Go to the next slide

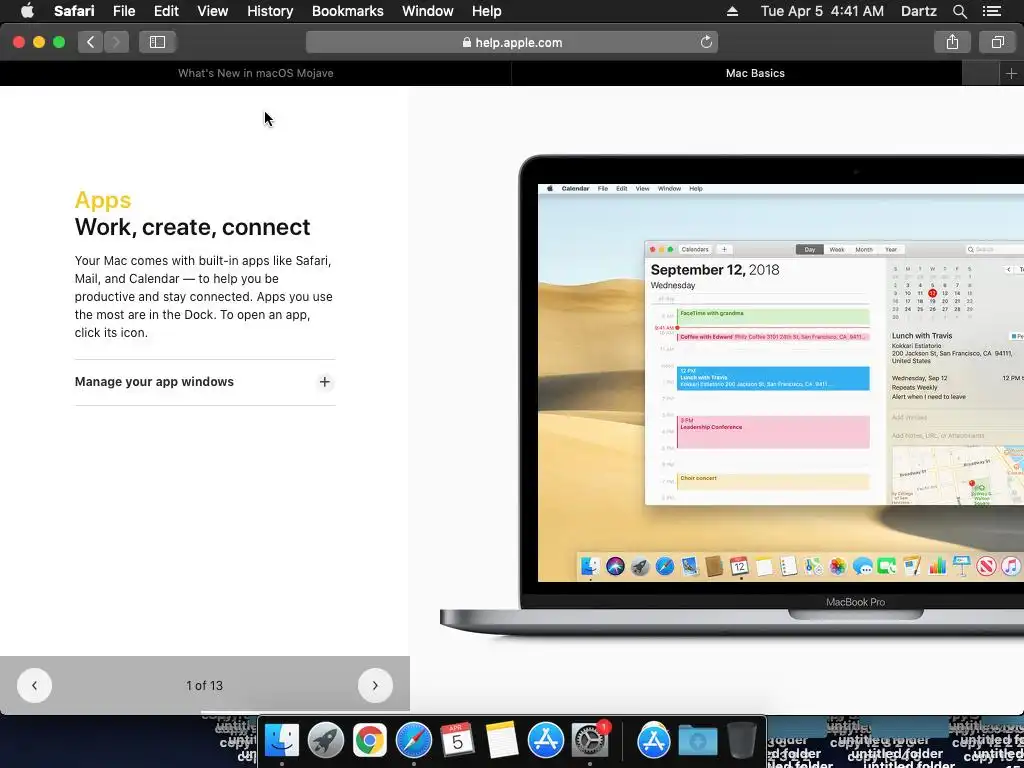[375, 685]
